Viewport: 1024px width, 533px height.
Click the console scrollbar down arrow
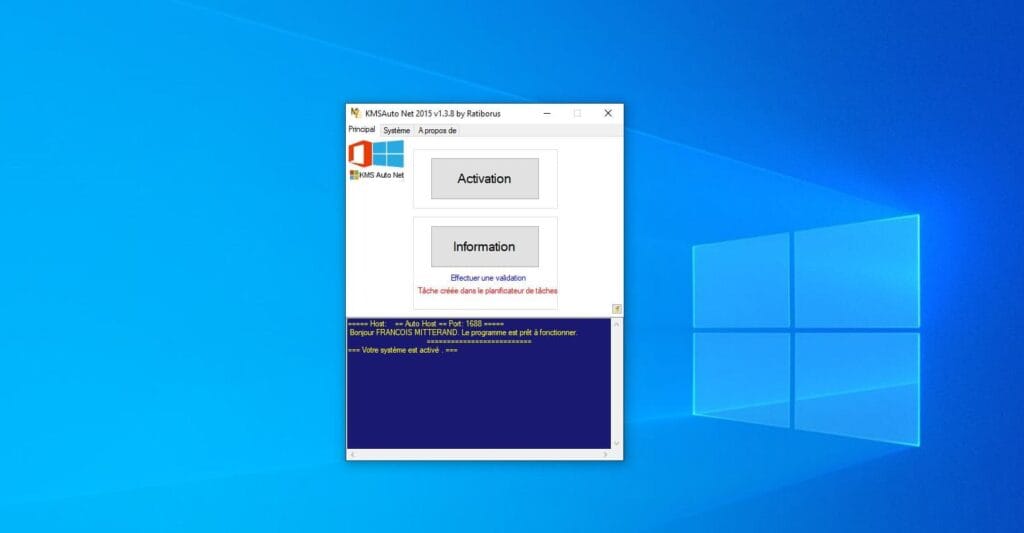pos(617,443)
